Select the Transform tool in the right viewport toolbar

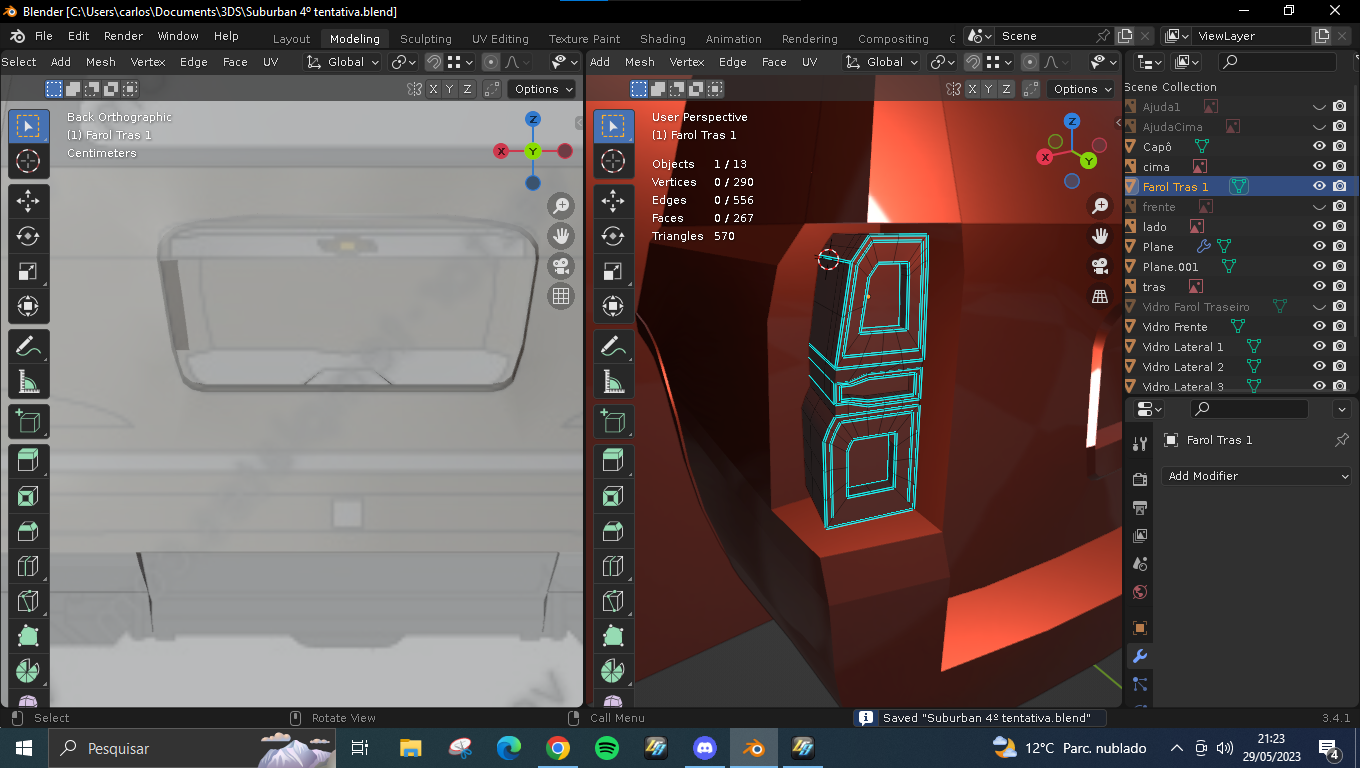(x=613, y=306)
